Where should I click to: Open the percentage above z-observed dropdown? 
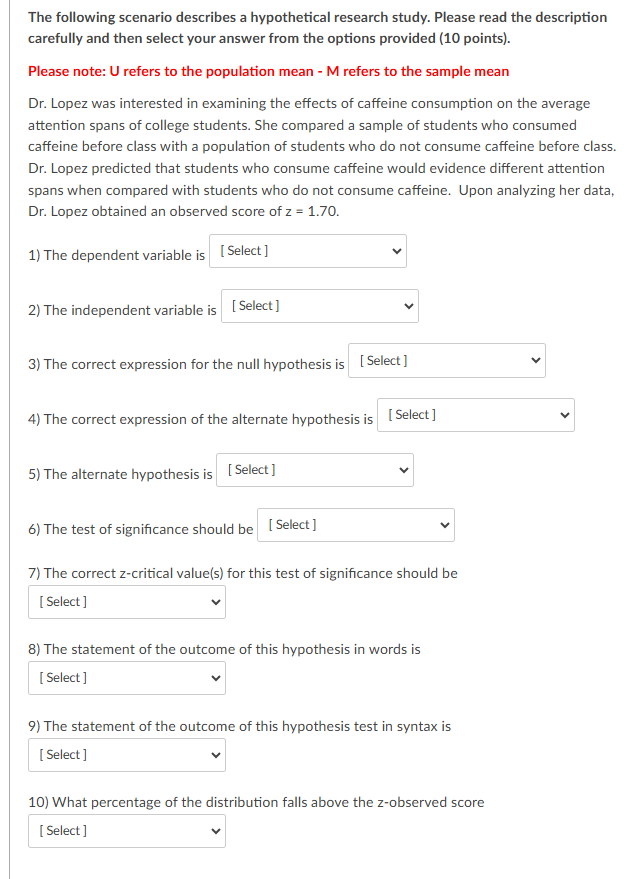tap(126, 830)
